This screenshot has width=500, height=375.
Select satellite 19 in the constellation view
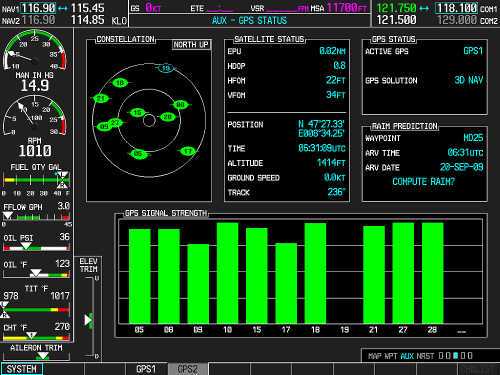[166, 69]
